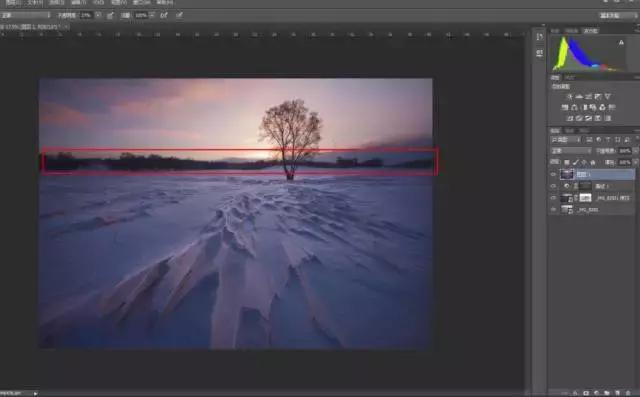This screenshot has width=640, height=397.
Task: Open the Help menu in the menu bar
Action: click(x=165, y=2)
